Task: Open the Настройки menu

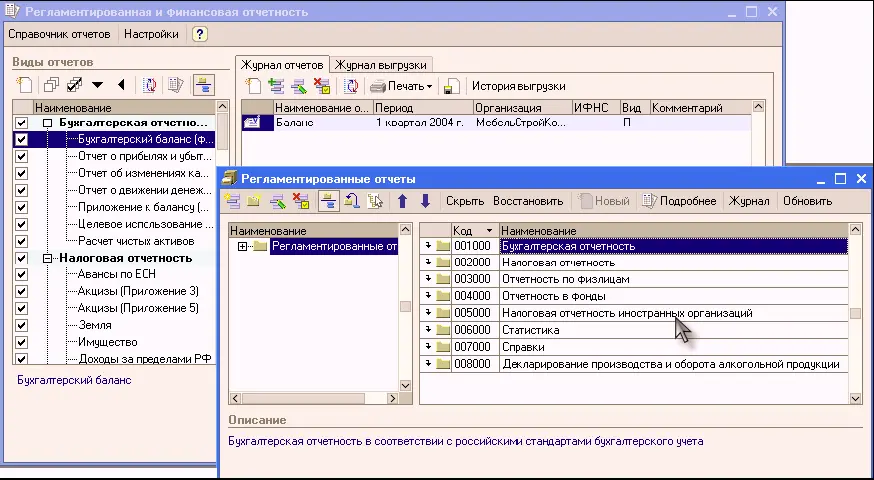Action: [151, 34]
